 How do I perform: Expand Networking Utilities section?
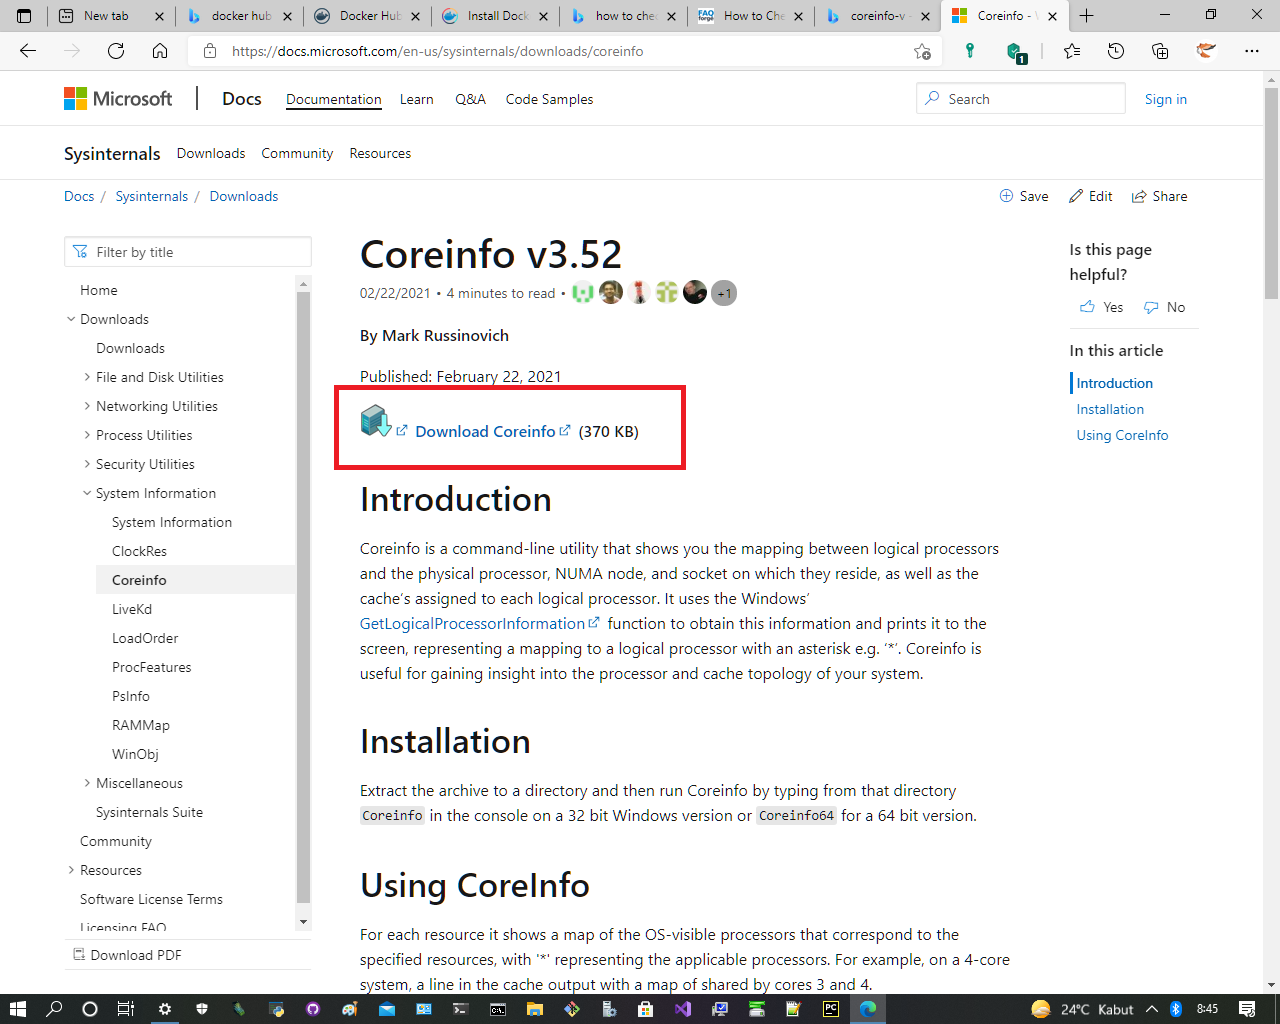[x=87, y=406]
